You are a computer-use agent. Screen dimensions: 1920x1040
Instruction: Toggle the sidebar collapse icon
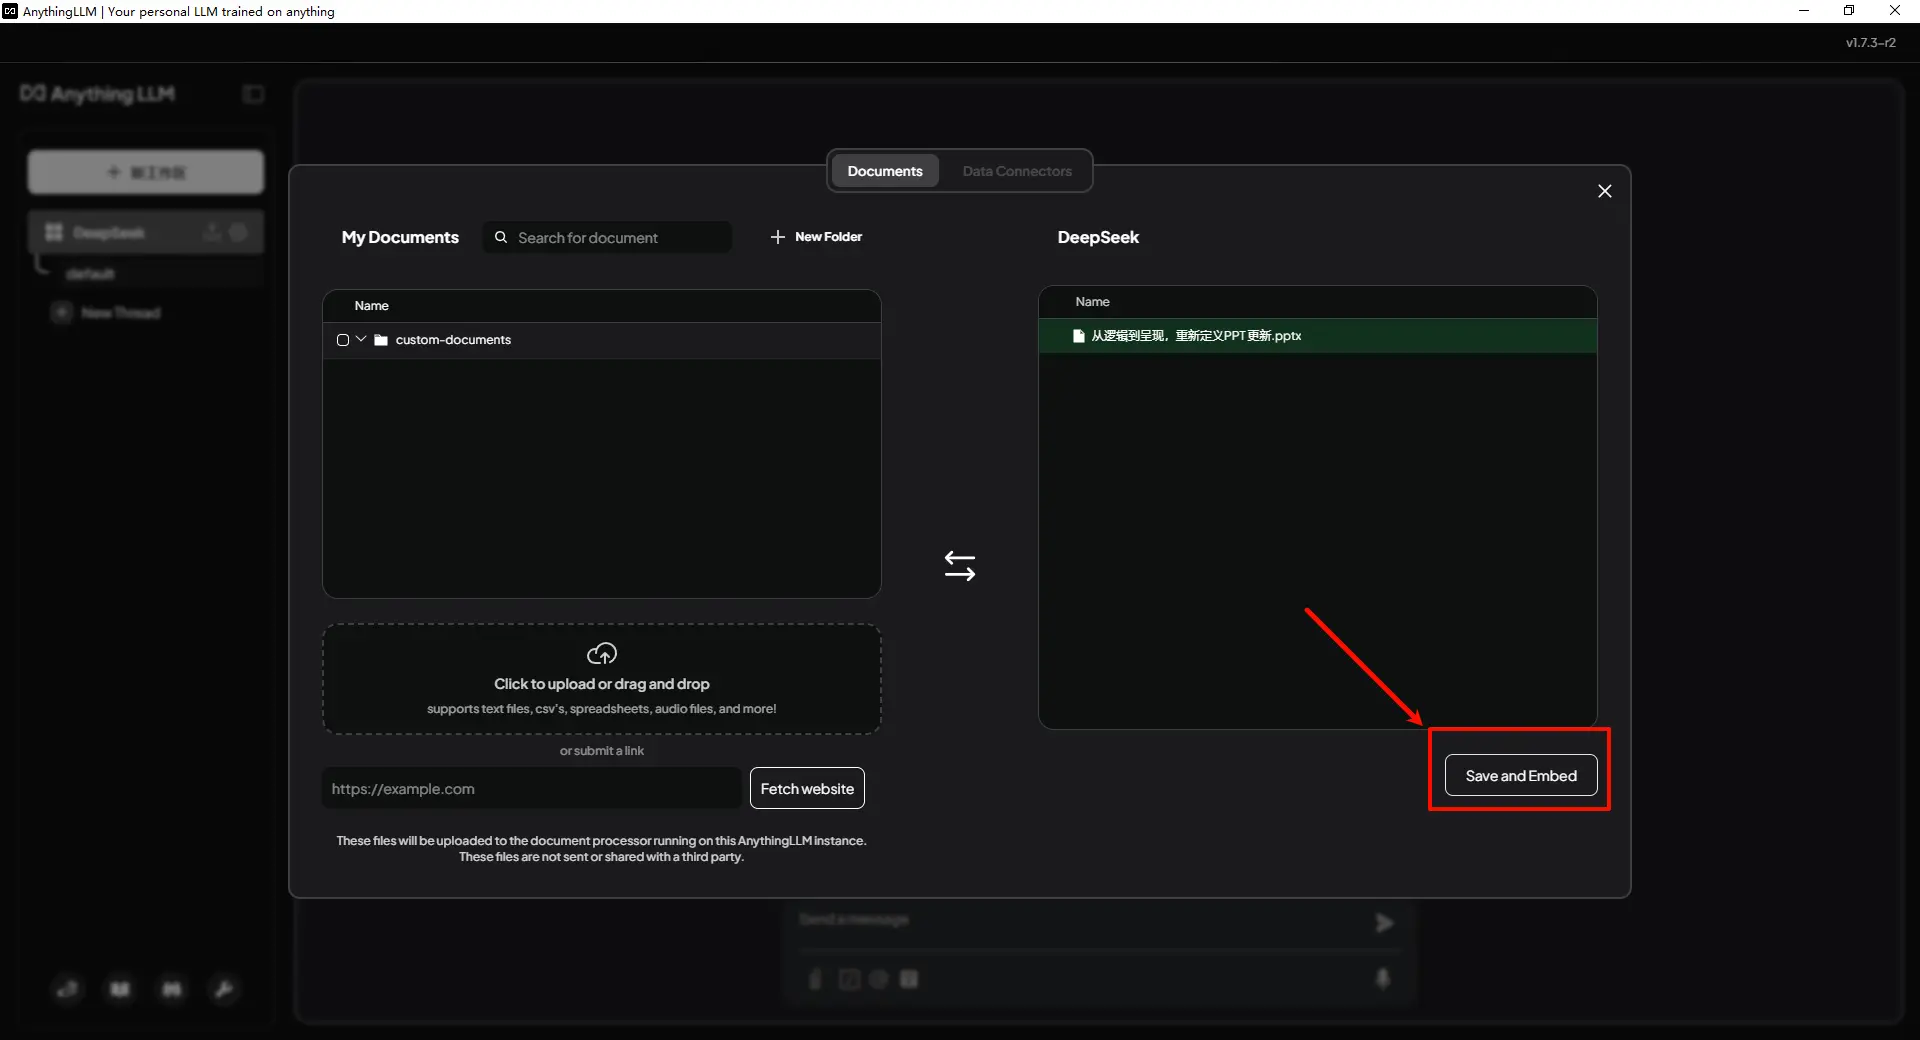tap(254, 94)
